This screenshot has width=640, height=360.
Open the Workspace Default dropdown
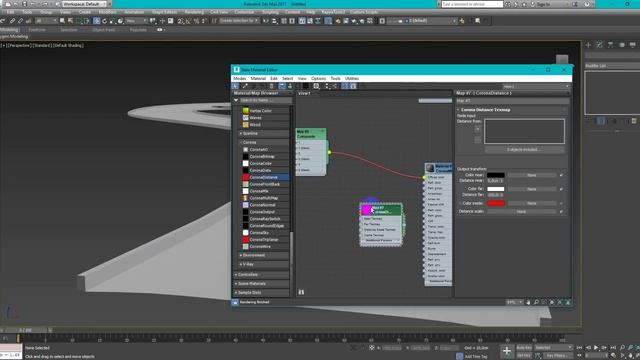(x=84, y=4)
